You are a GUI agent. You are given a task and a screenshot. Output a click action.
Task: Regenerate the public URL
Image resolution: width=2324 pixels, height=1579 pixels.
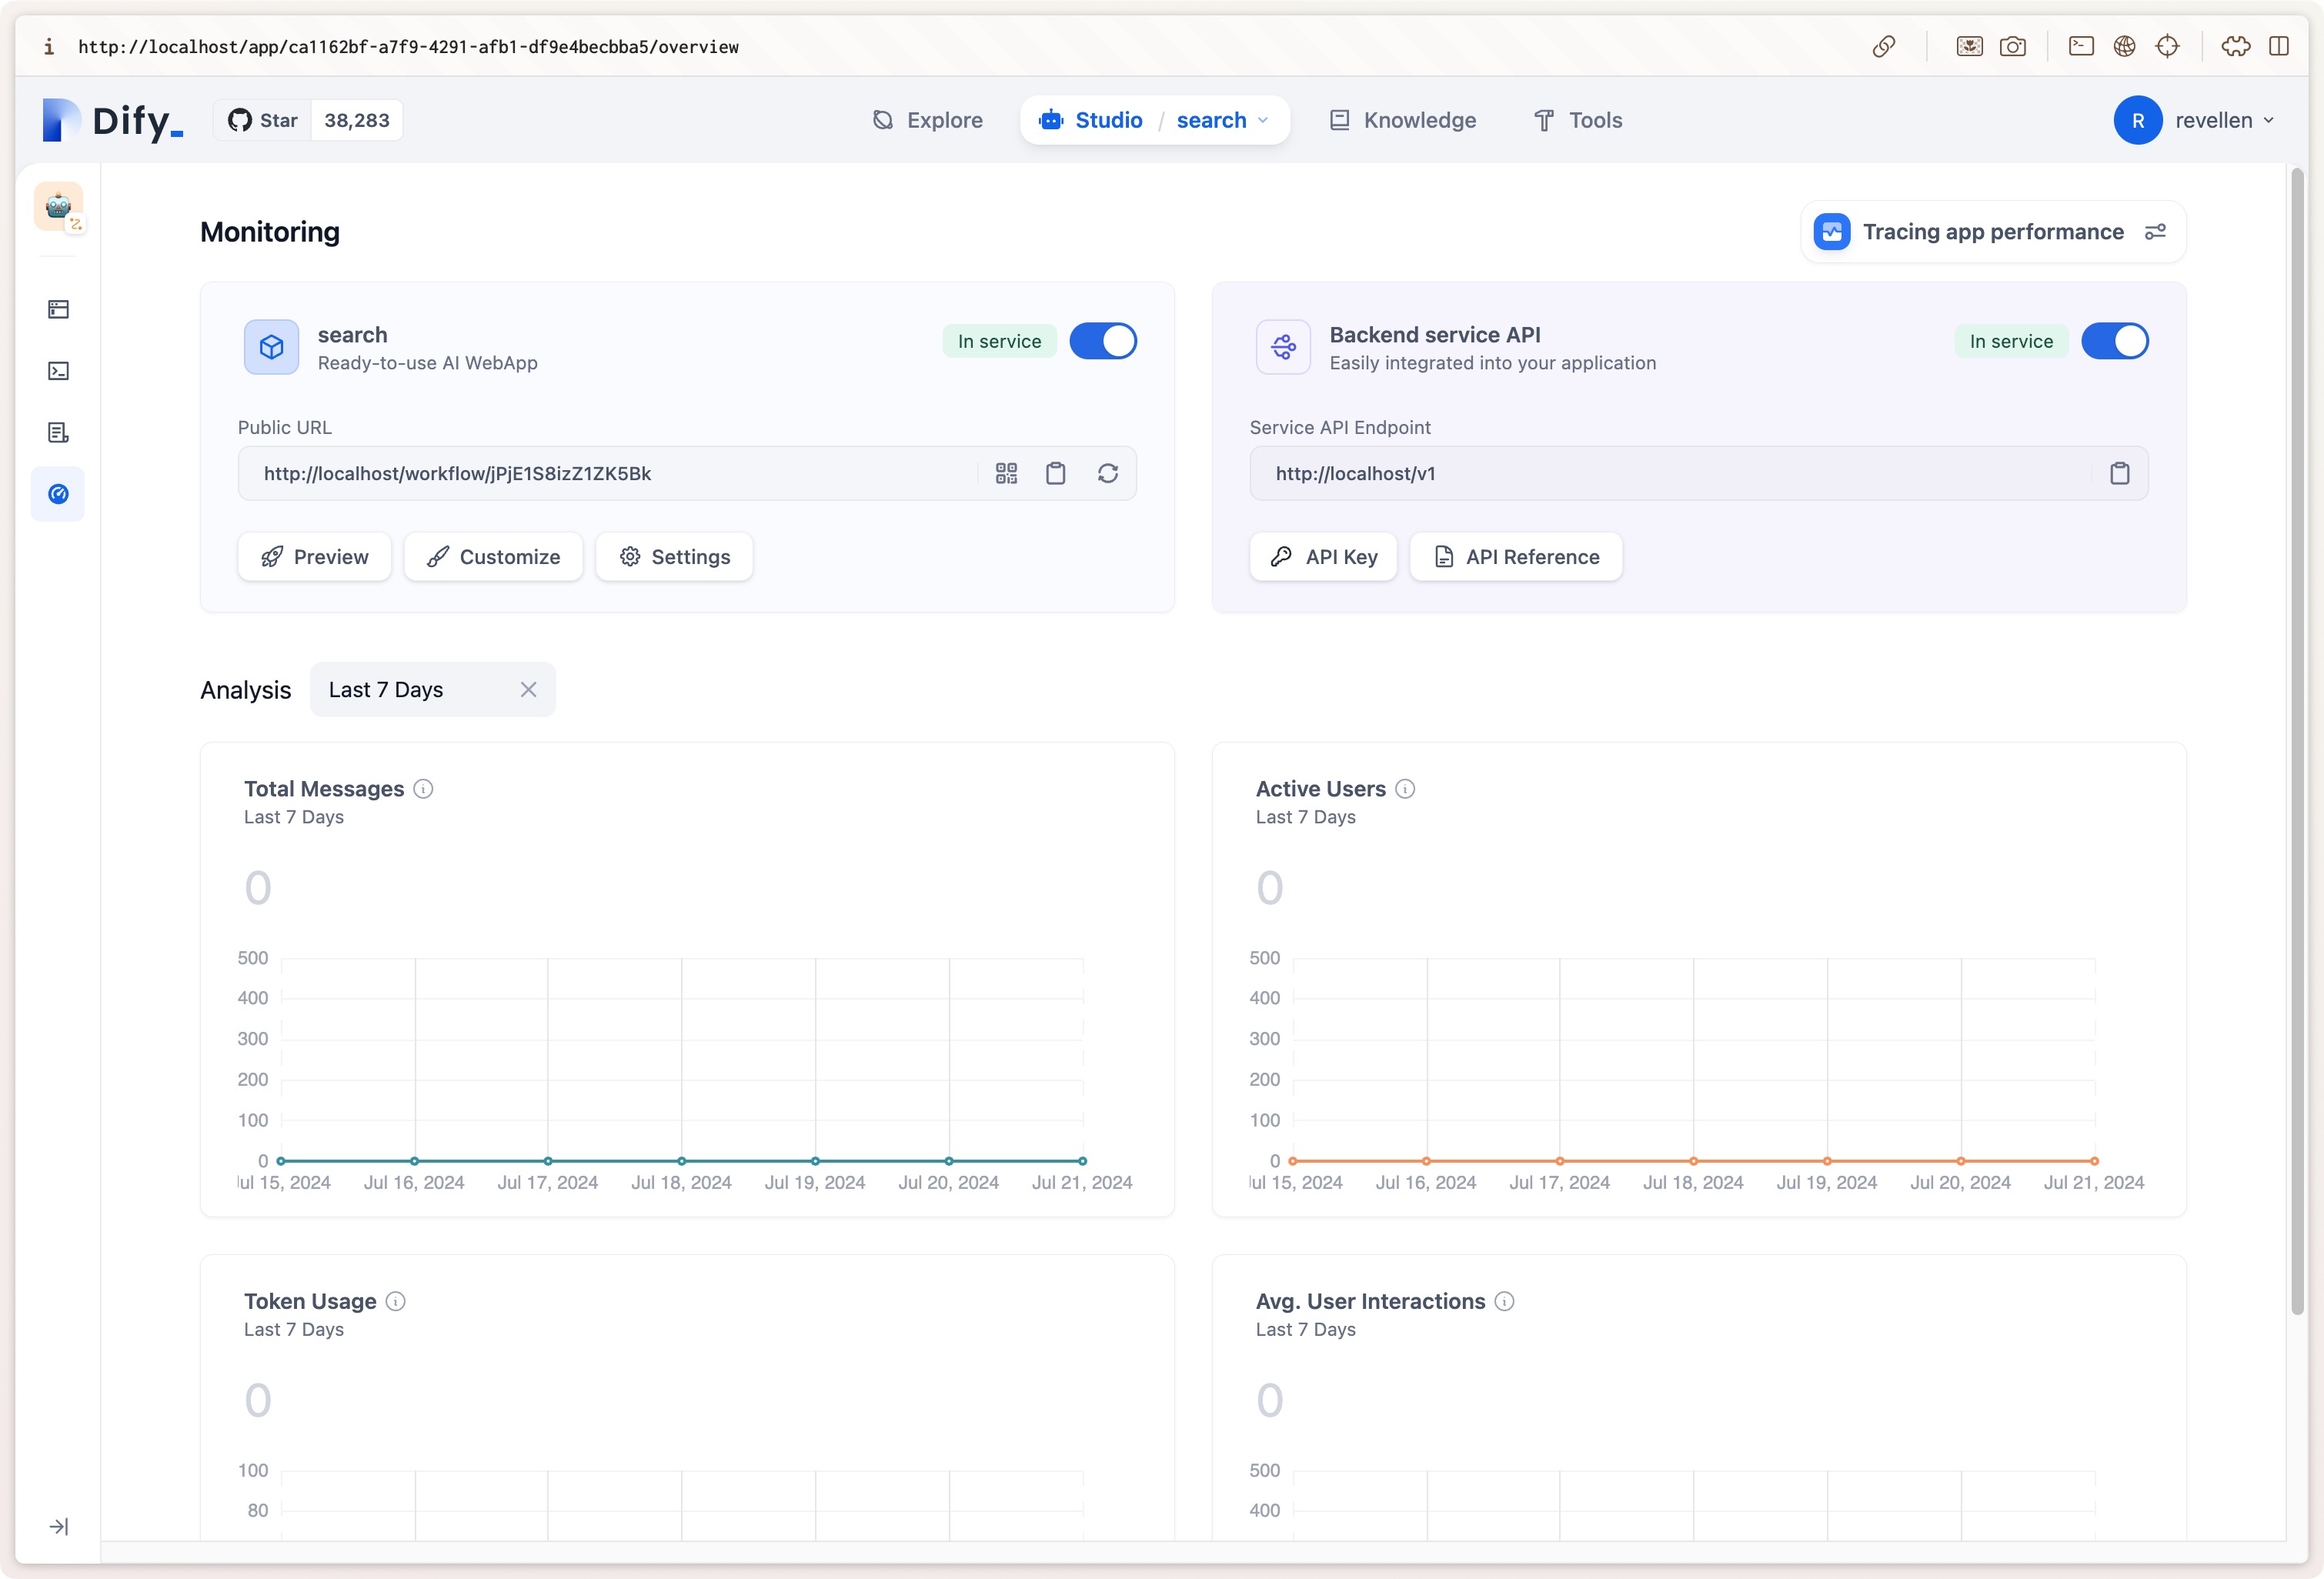[1107, 473]
